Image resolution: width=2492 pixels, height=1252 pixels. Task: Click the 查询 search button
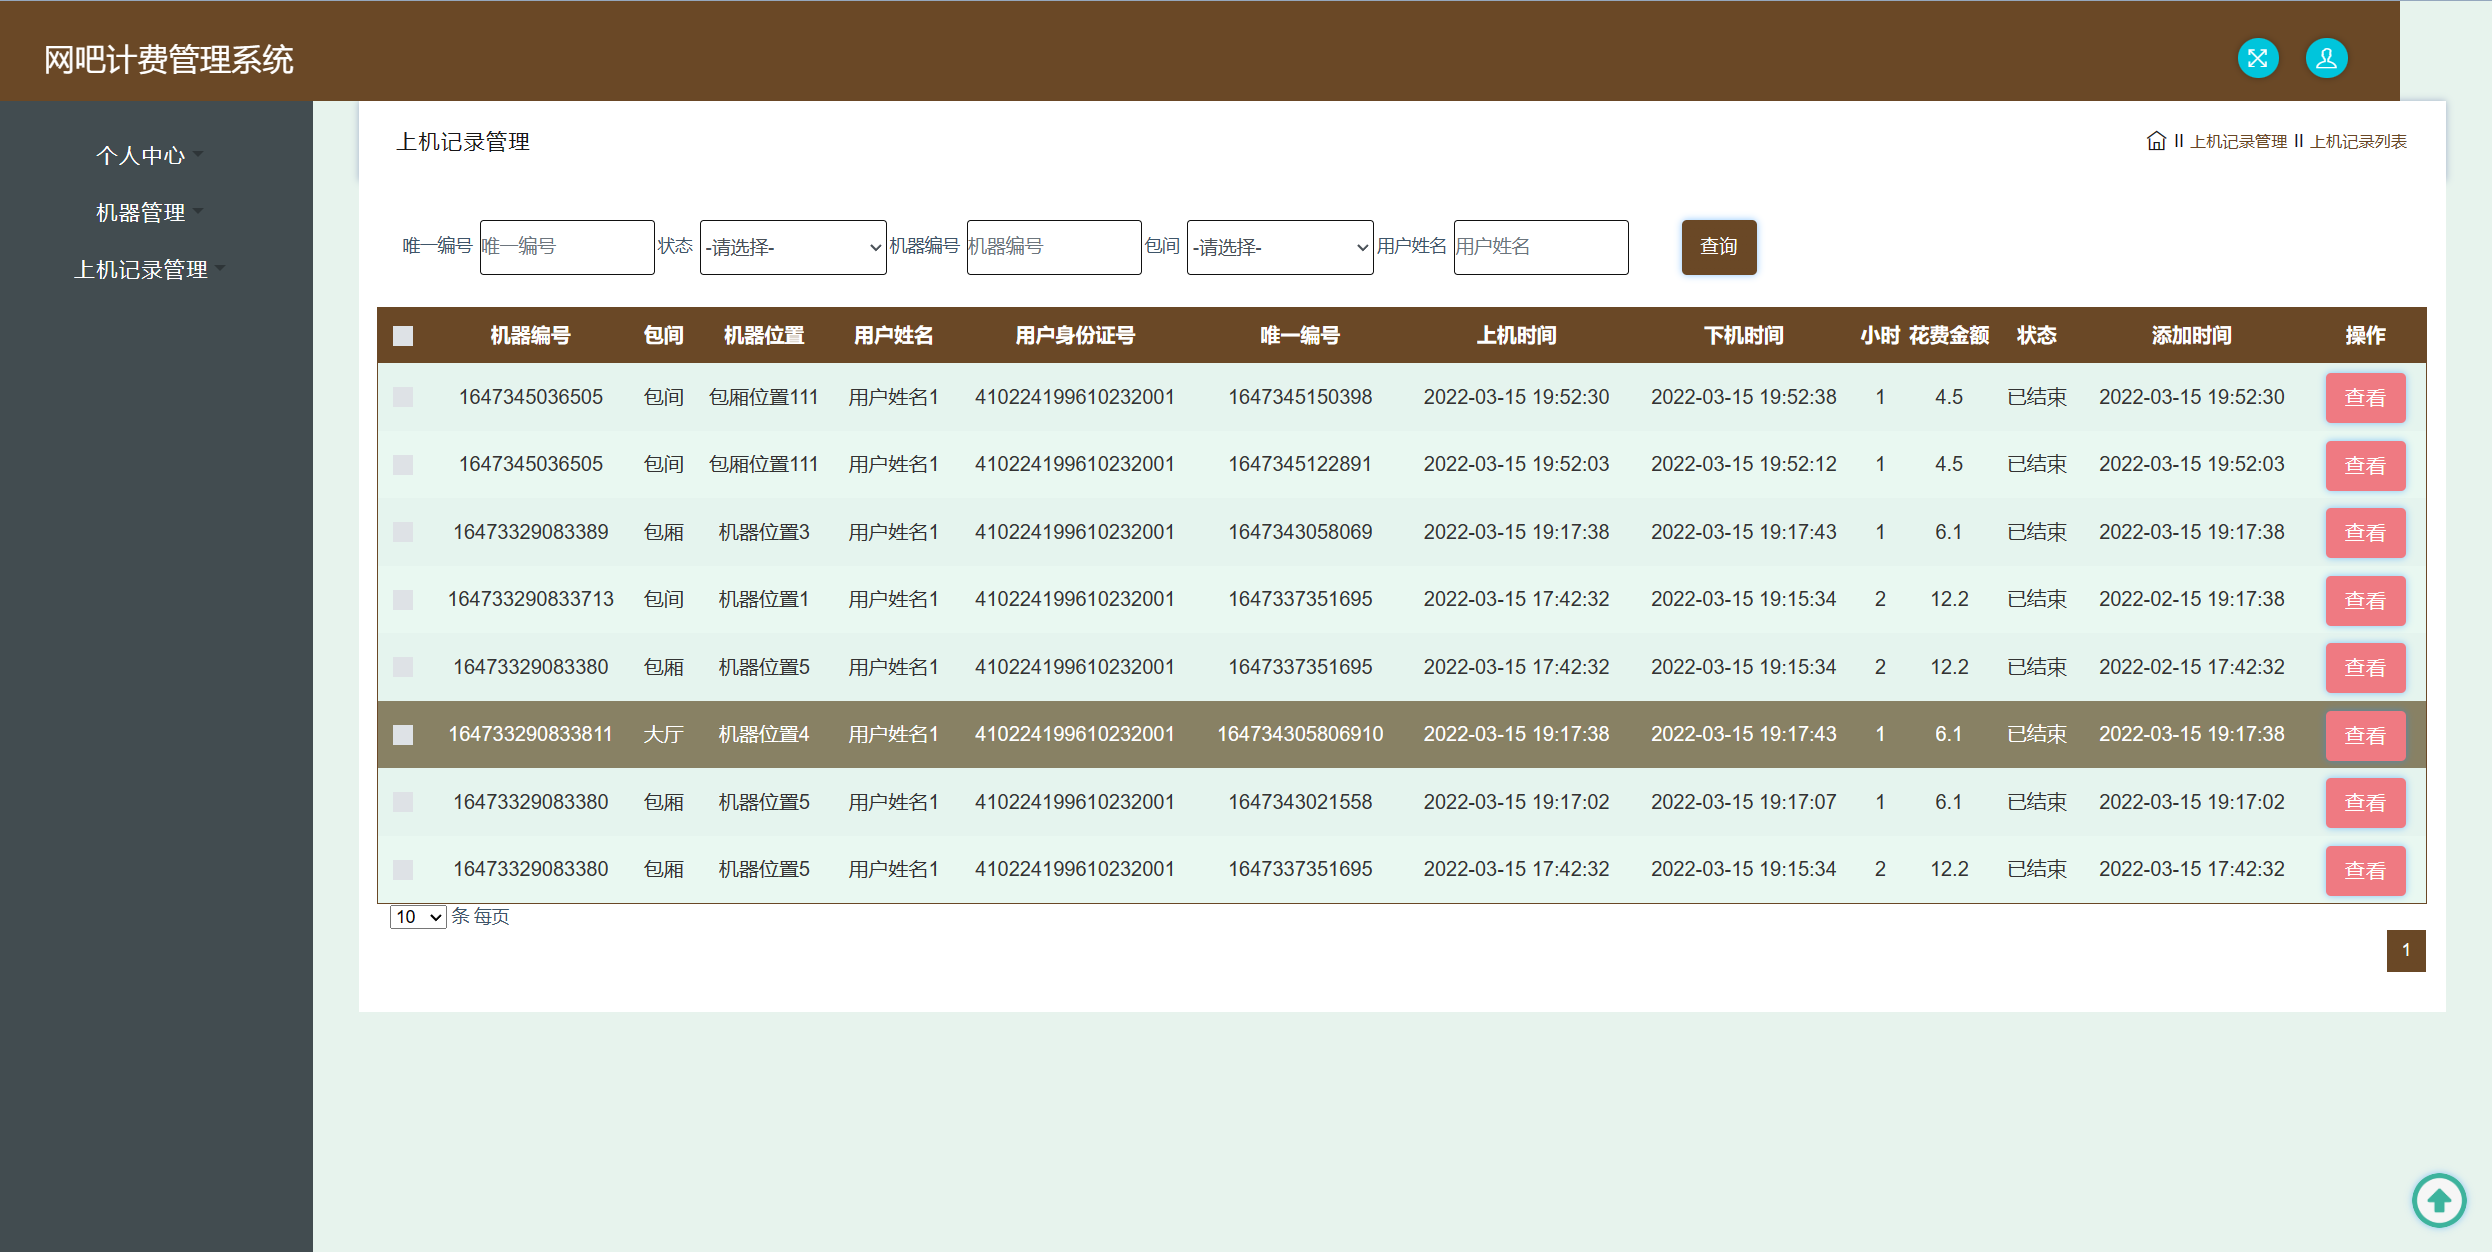[1718, 247]
